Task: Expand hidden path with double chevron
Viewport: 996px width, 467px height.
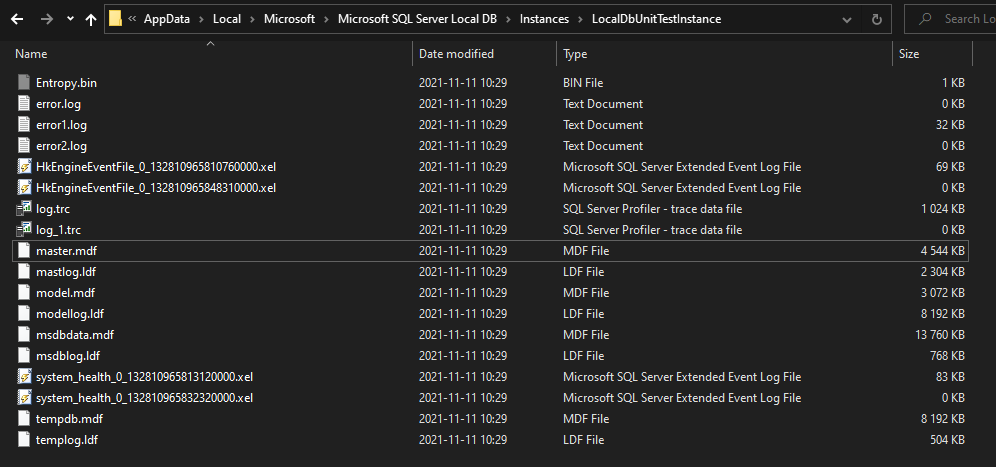Action: pyautogui.click(x=132, y=19)
